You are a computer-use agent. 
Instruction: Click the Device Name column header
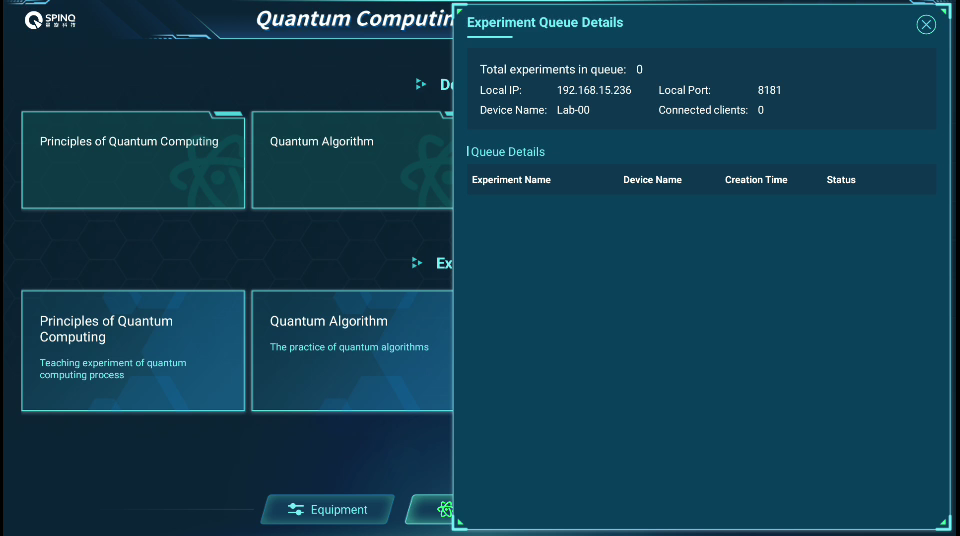pyautogui.click(x=652, y=180)
